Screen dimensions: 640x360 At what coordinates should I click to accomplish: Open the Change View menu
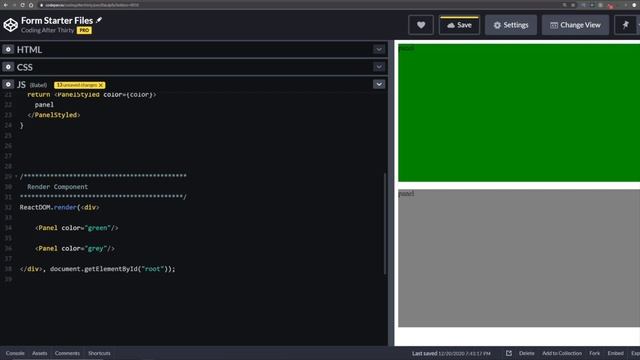pos(575,25)
